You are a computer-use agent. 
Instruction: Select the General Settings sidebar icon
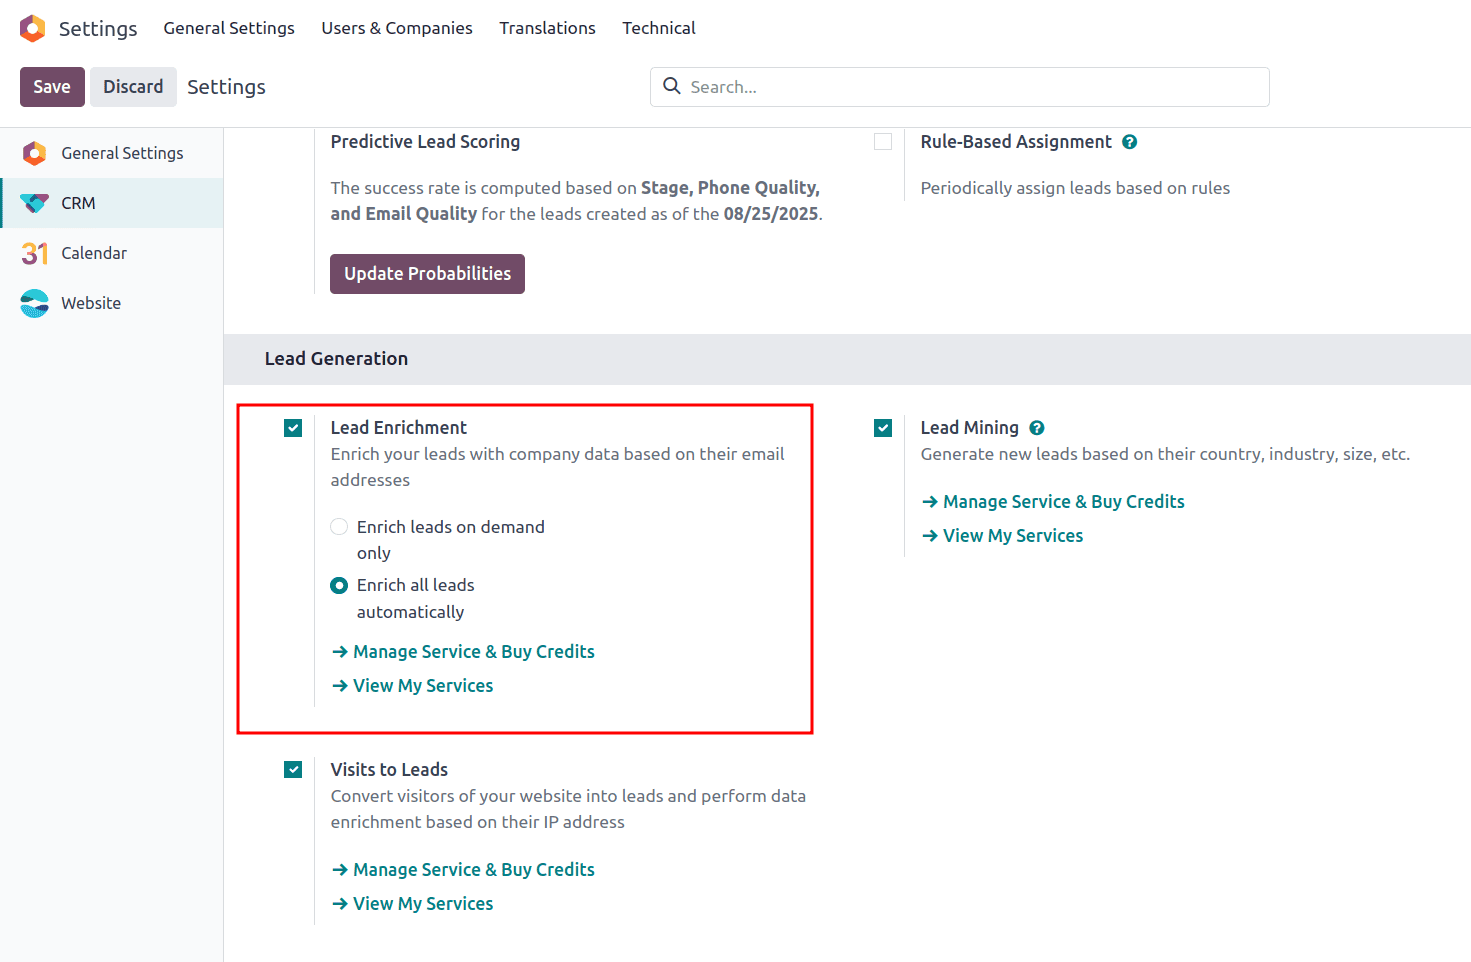[33, 153]
